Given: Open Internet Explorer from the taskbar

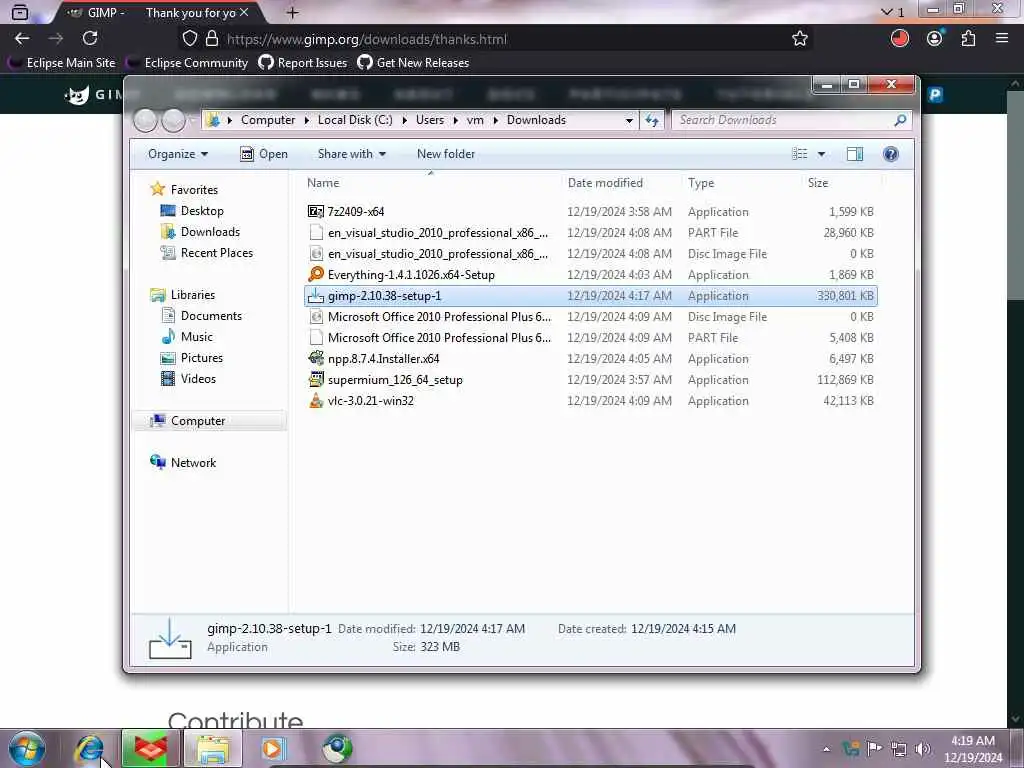Looking at the screenshot, I should [89, 748].
